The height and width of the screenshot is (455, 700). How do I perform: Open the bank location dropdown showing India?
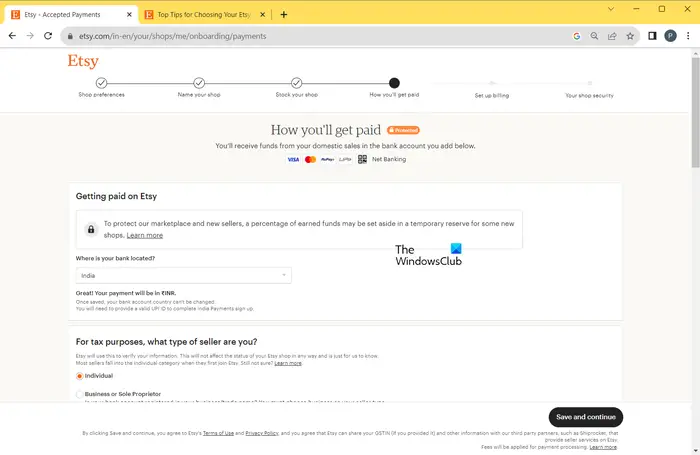click(183, 276)
